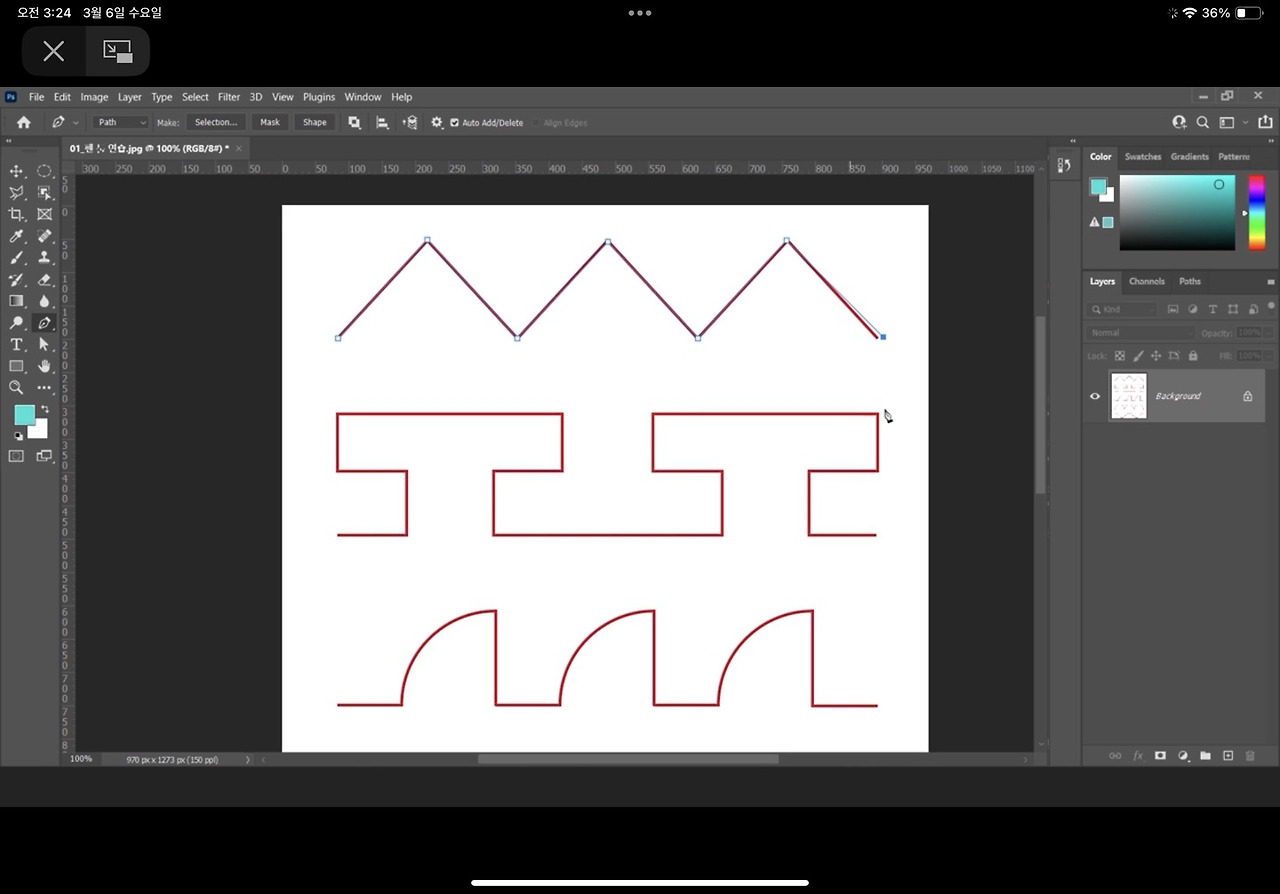Create a new layer group folder
Screen dimensions: 1280x894
pyautogui.click(x=1205, y=756)
